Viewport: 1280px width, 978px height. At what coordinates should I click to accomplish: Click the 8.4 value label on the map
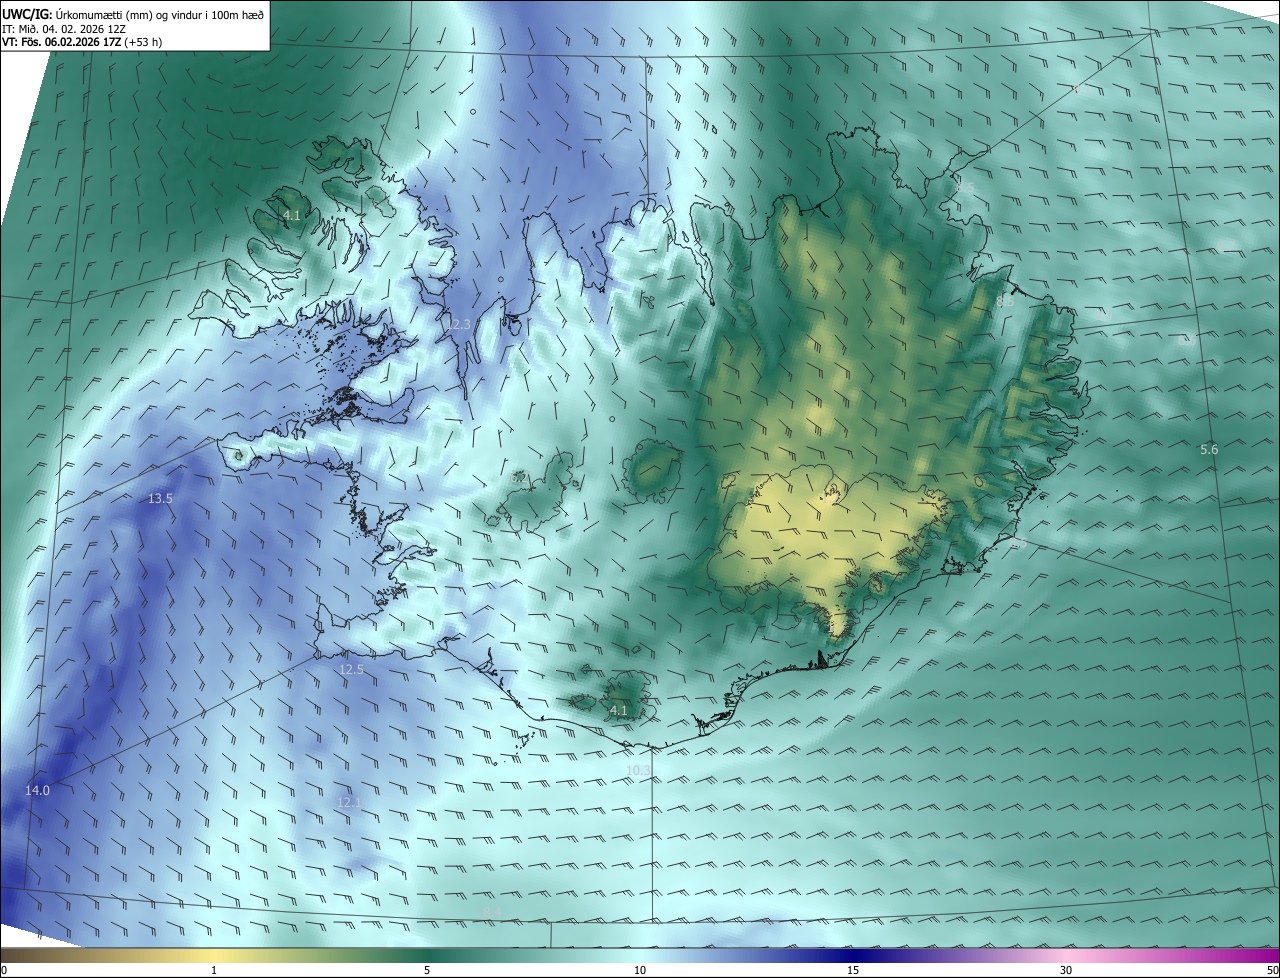[x=492, y=912]
